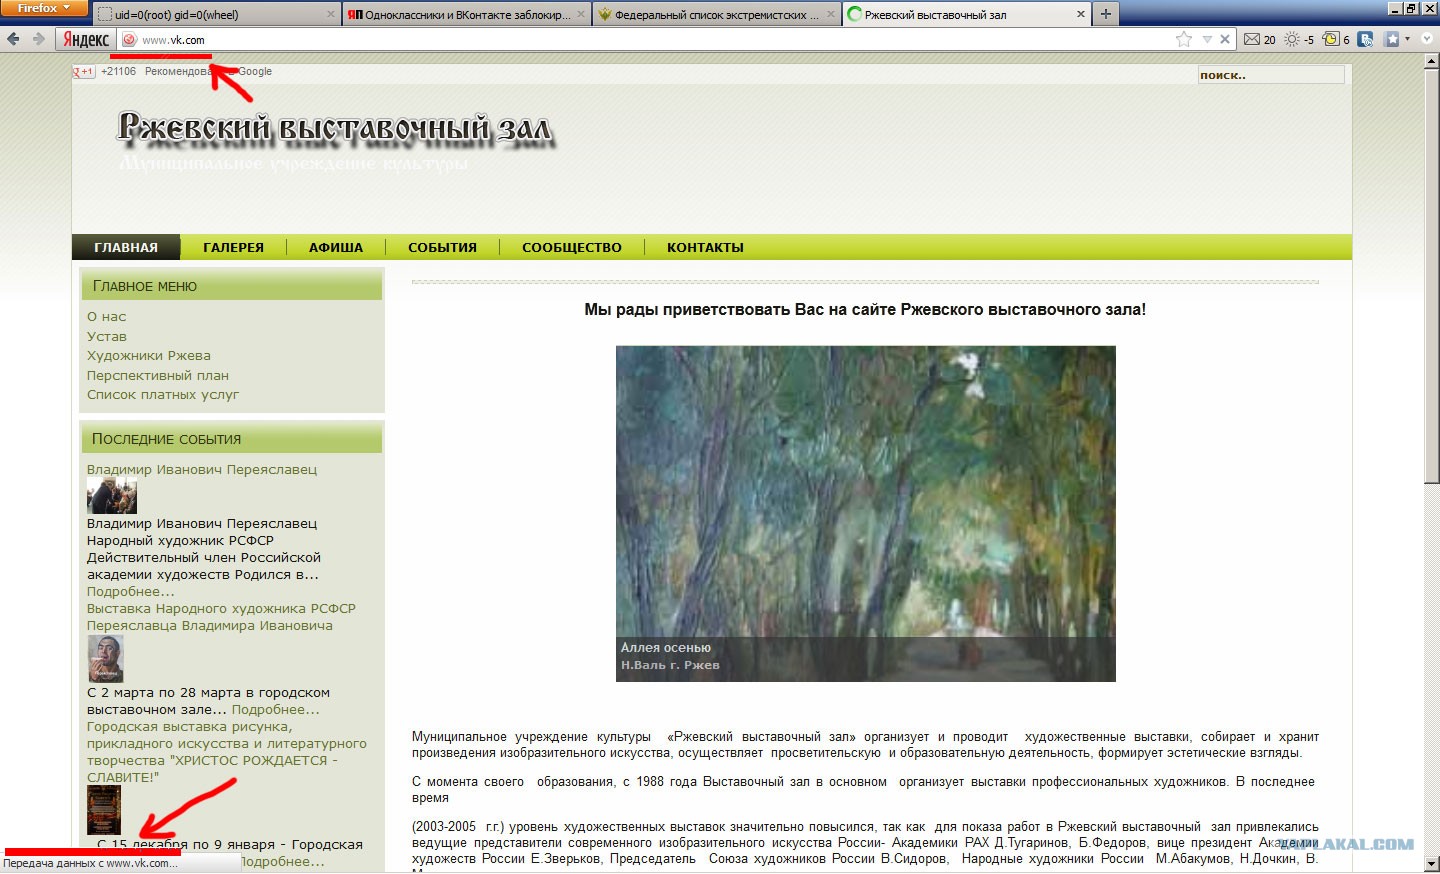Click the Google +1 button
Viewport: 1440px width, 874px height.
tap(83, 72)
